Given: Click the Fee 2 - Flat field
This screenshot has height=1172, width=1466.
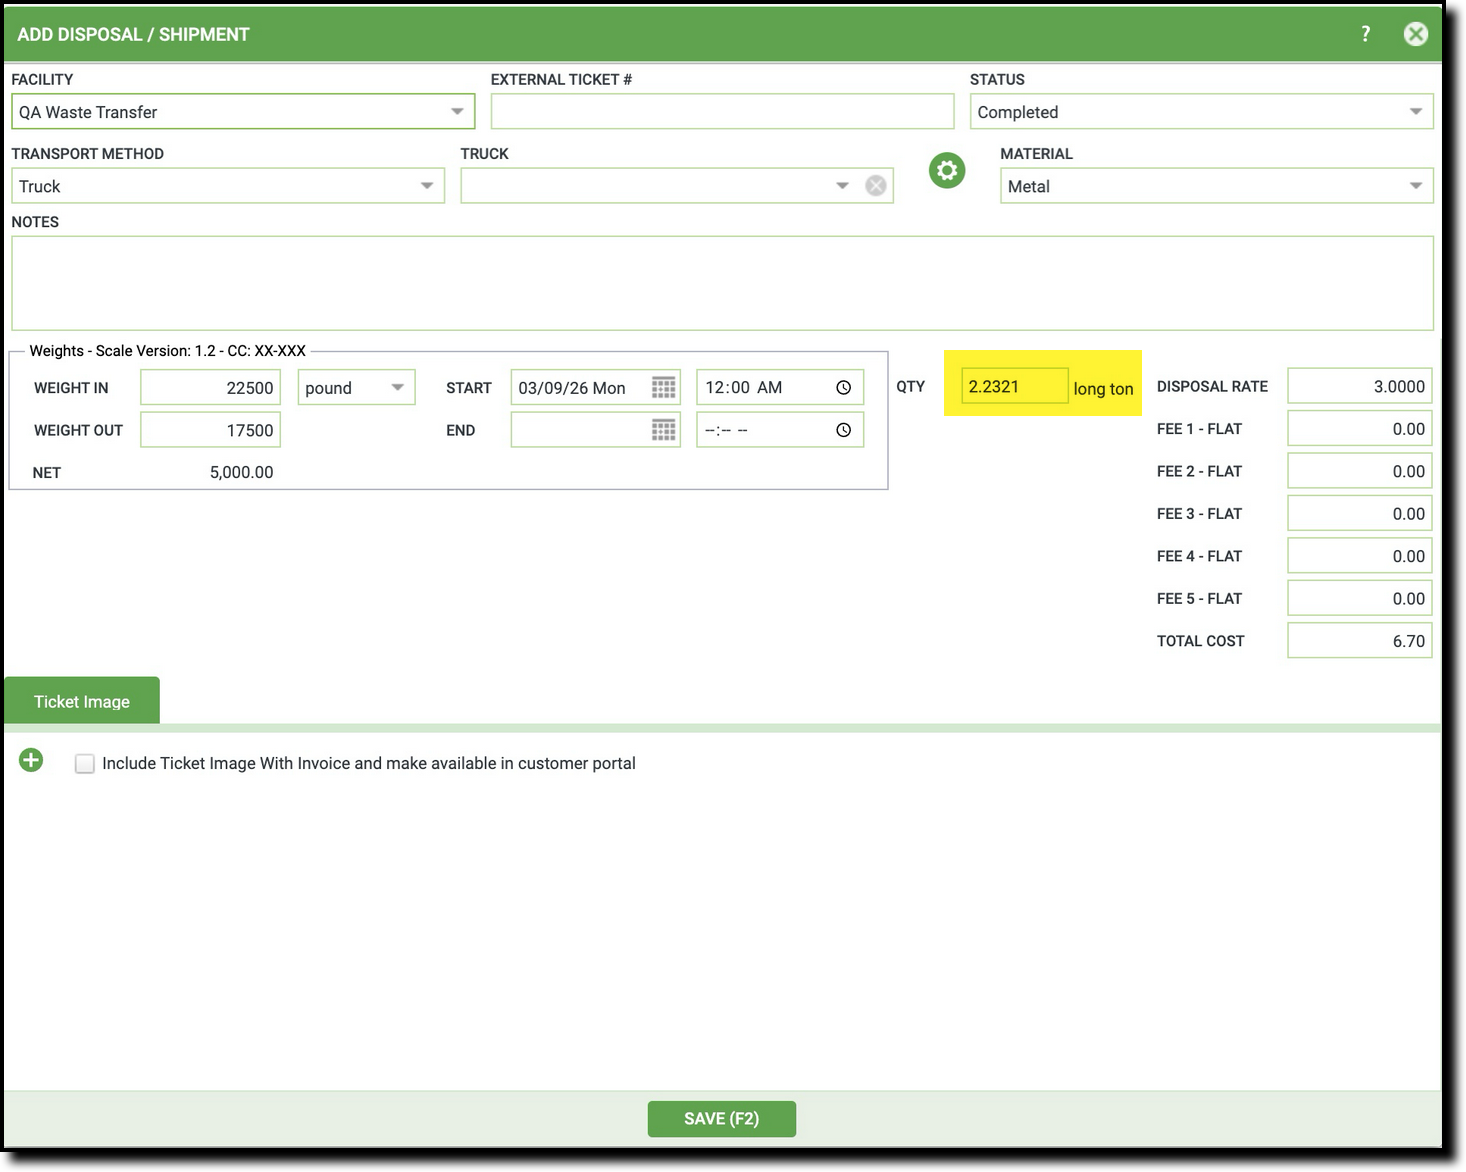Looking at the screenshot, I should pos(1360,471).
